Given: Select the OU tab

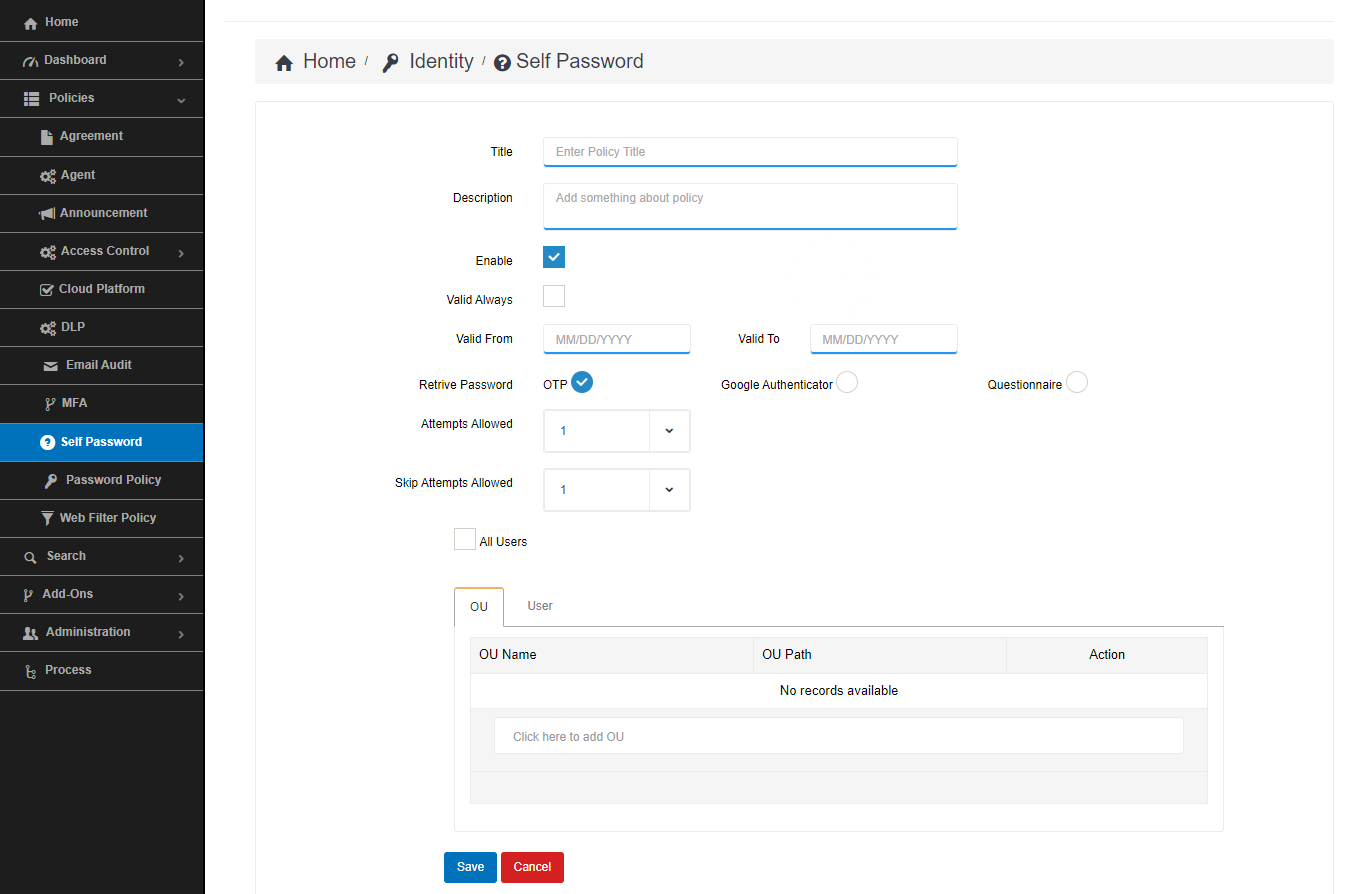Looking at the screenshot, I should tap(478, 605).
